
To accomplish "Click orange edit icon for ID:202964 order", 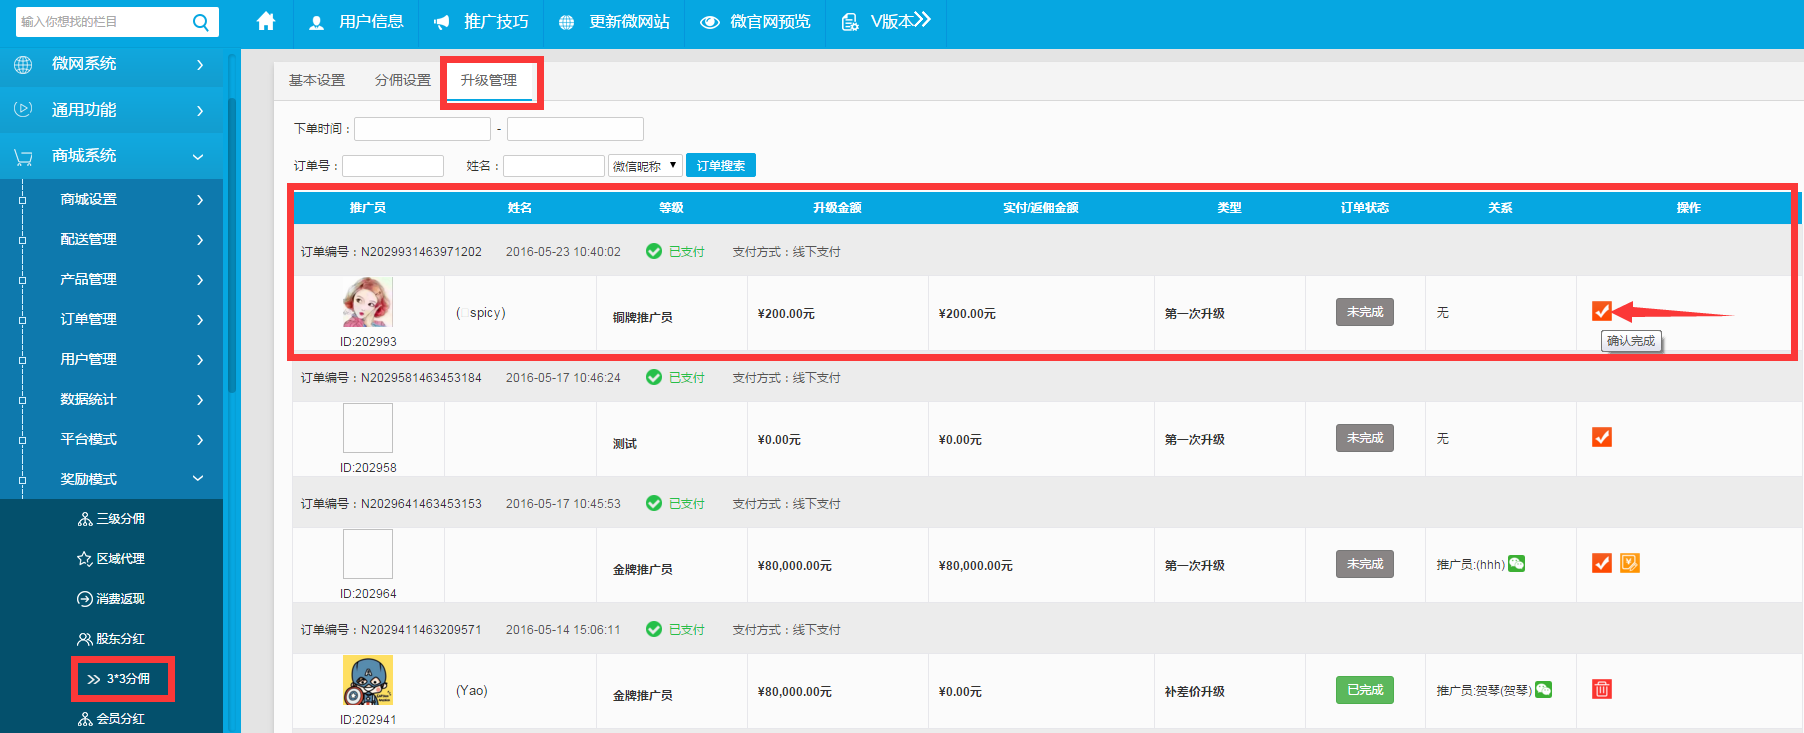I will pyautogui.click(x=1630, y=563).
